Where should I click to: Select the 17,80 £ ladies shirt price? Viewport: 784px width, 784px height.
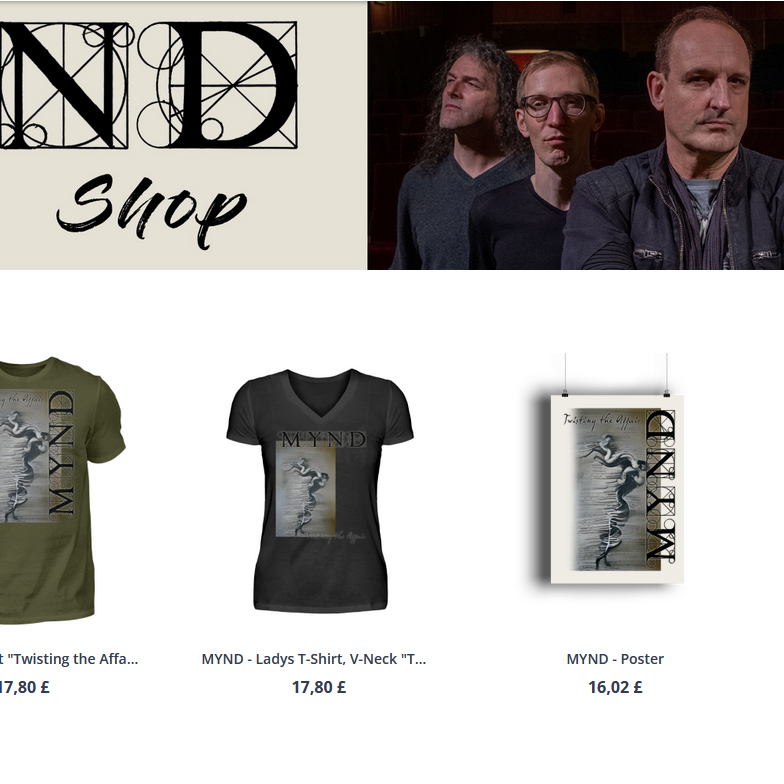click(319, 687)
